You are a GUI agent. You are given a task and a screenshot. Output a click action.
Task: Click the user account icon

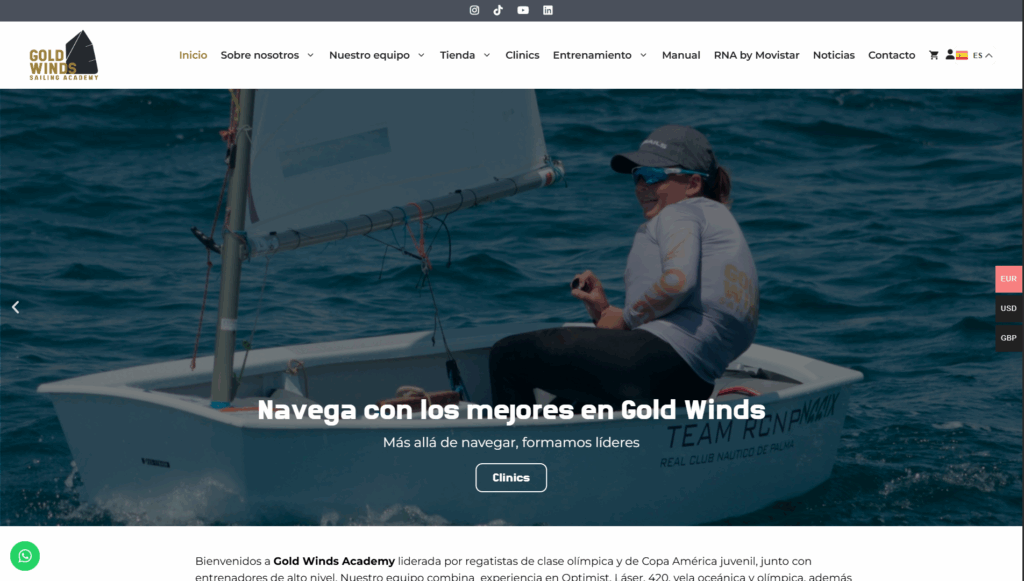point(949,55)
